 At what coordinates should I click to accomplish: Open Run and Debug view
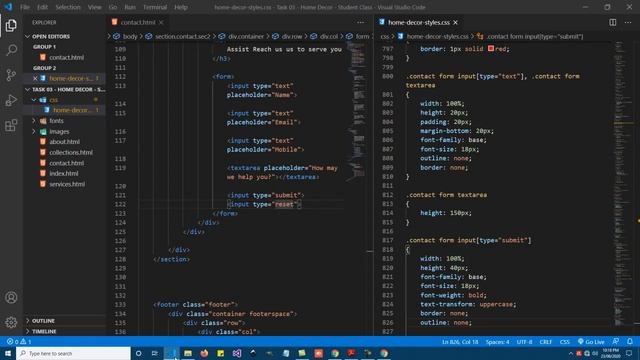[x=11, y=100]
